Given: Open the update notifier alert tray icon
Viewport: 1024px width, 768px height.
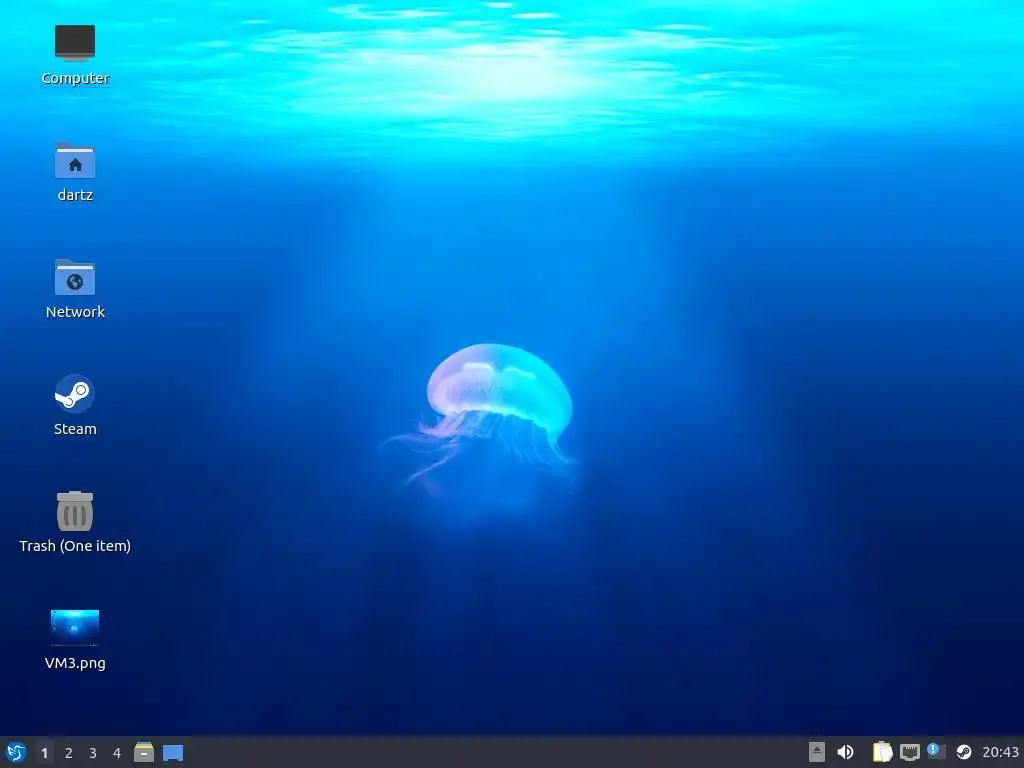Looking at the screenshot, I should pyautogui.click(x=936, y=751).
